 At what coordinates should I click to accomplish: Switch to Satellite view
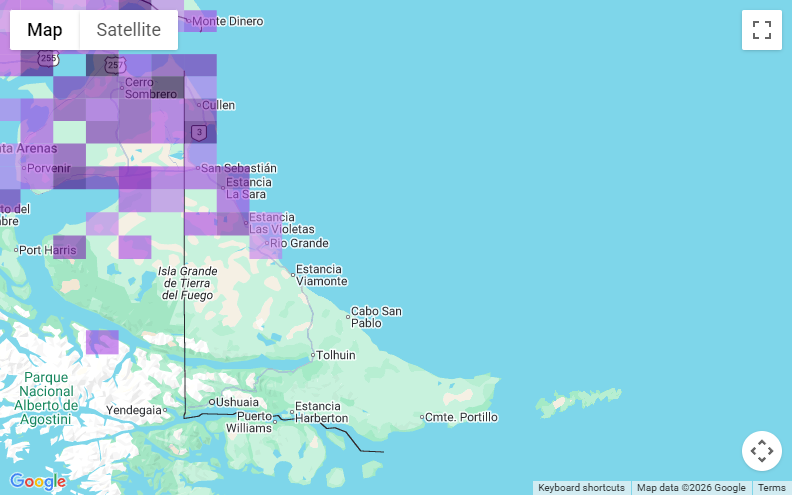(128, 30)
